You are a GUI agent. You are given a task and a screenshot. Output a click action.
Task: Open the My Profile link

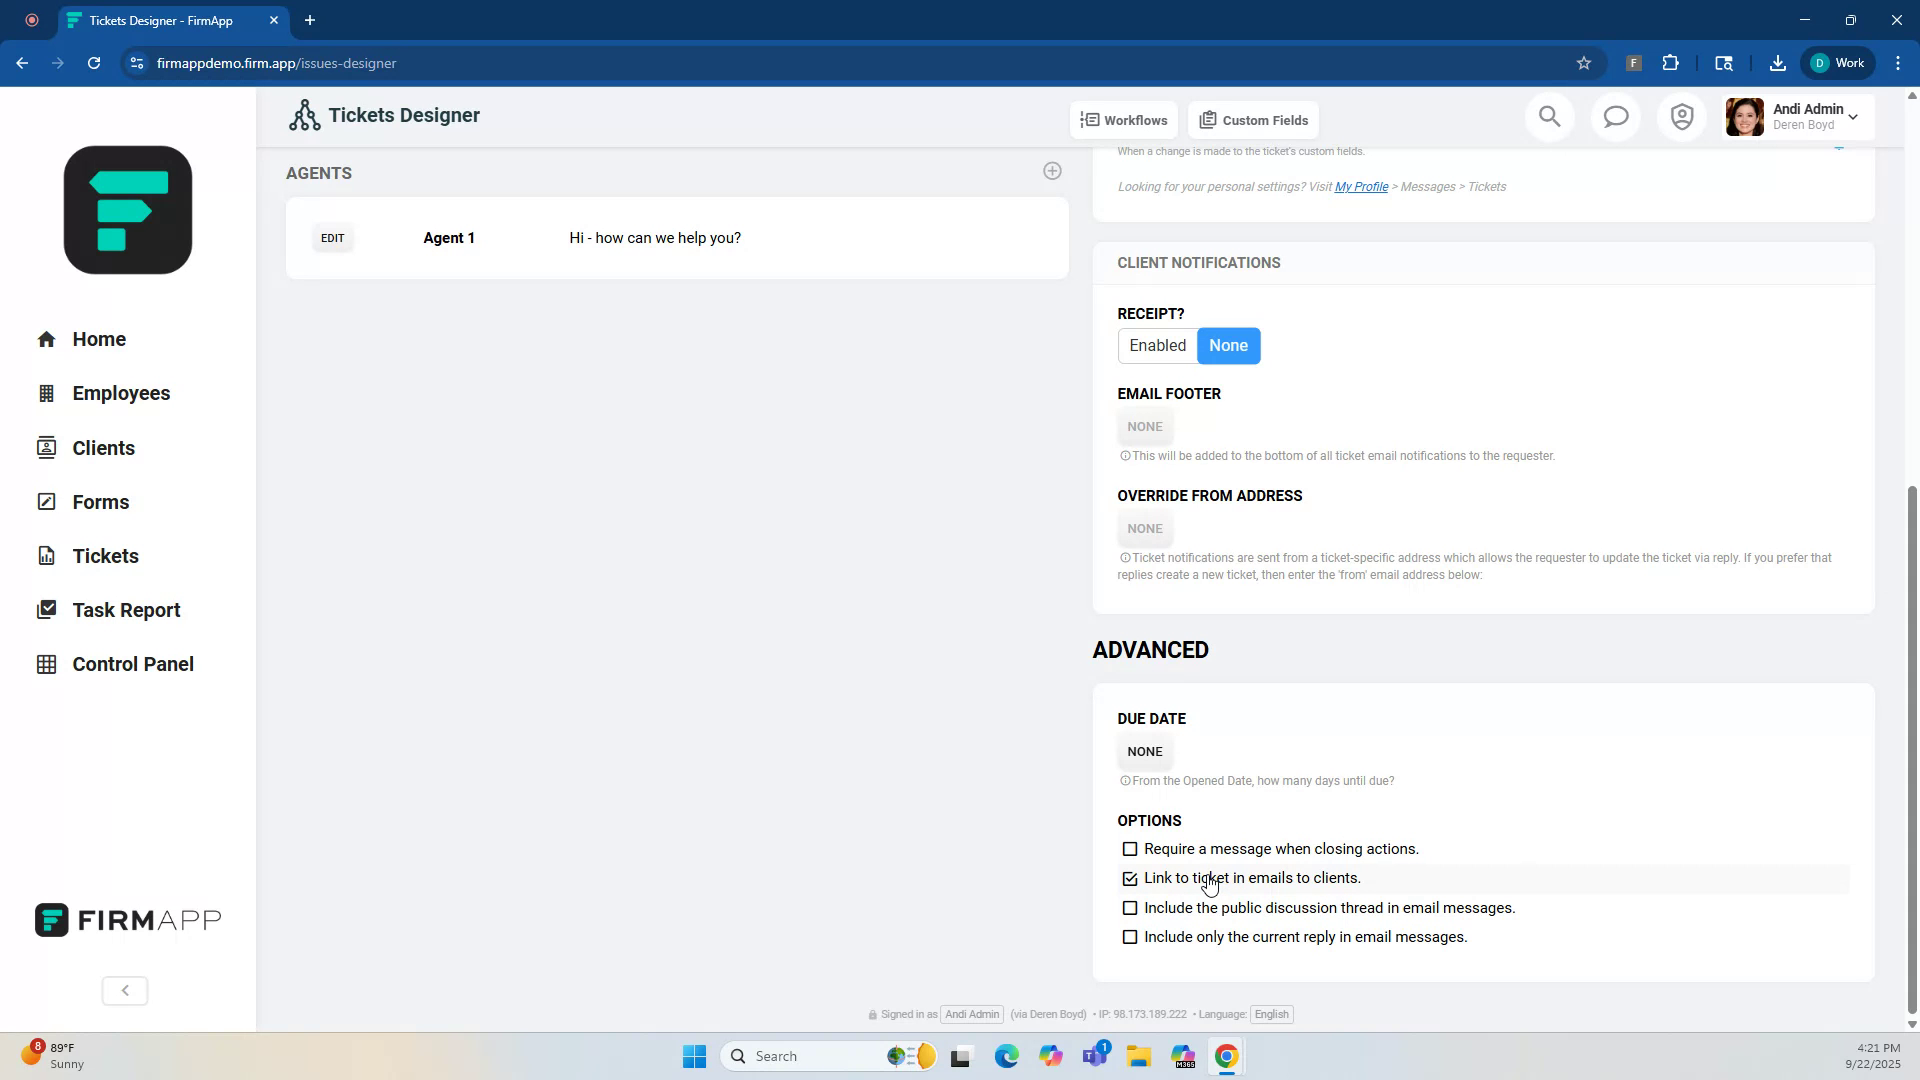(x=1360, y=186)
